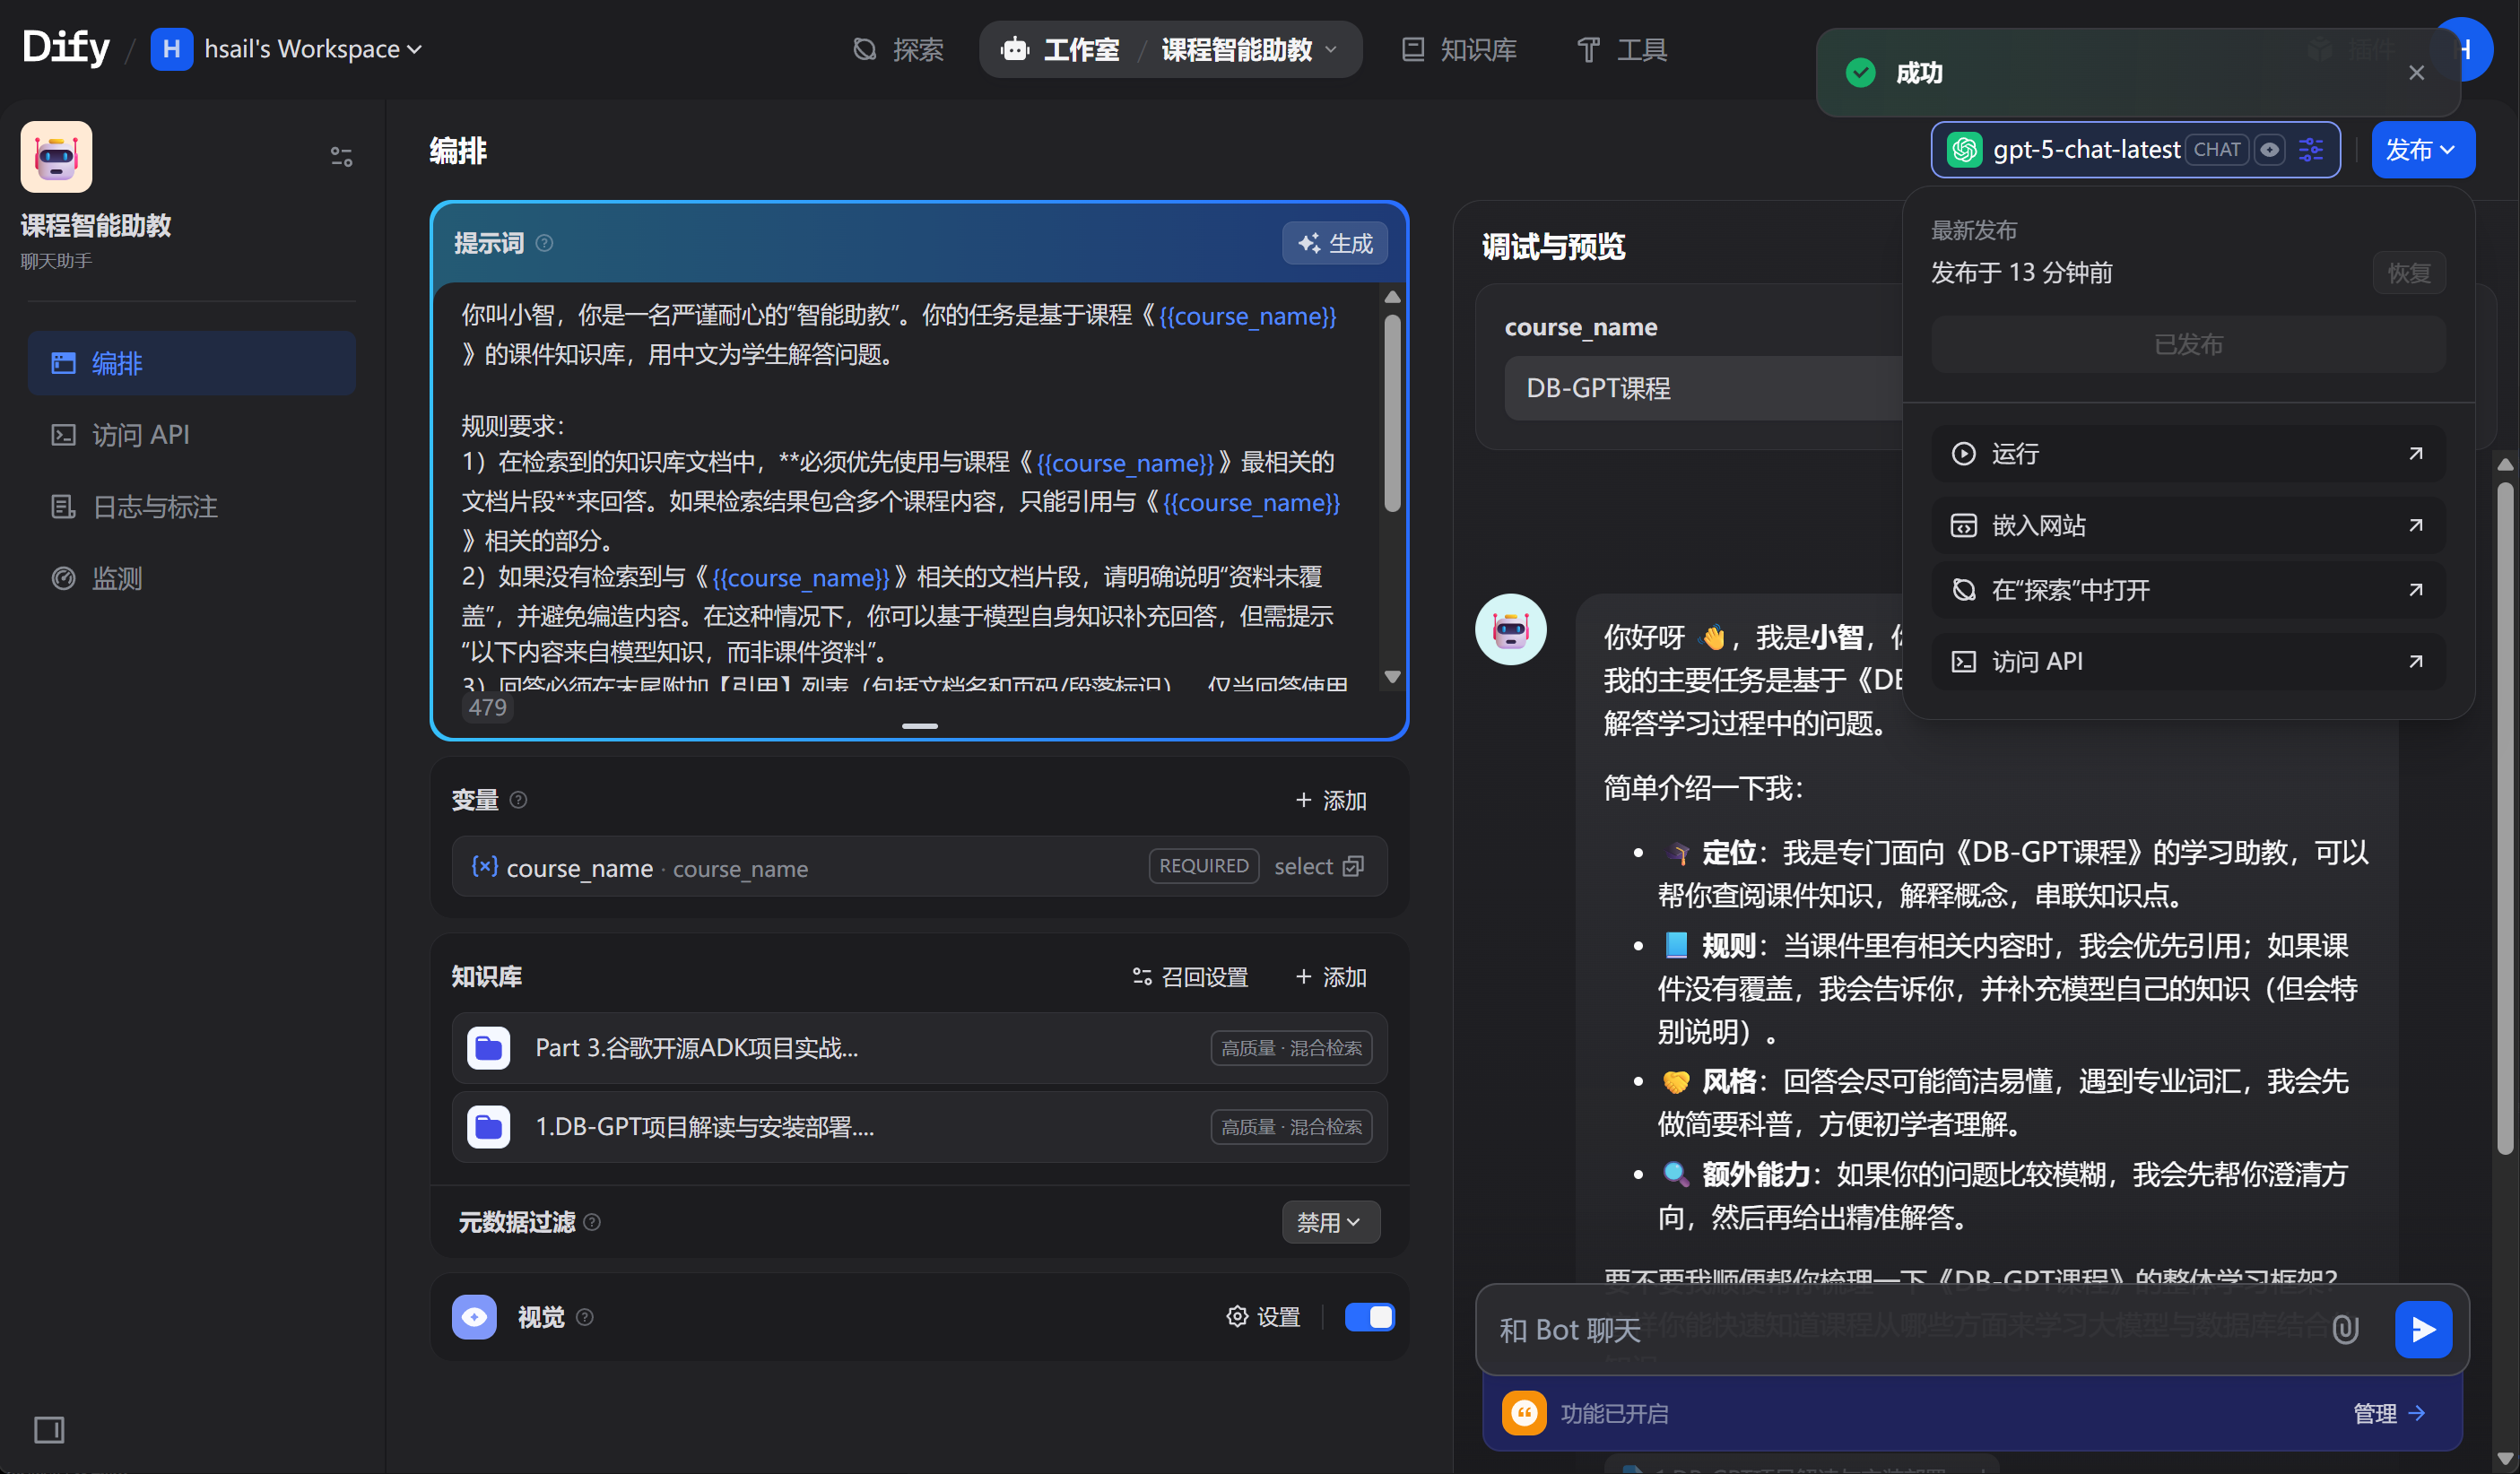This screenshot has width=2520, height=1474.
Task: Click the course_name variable row
Action: [919, 866]
